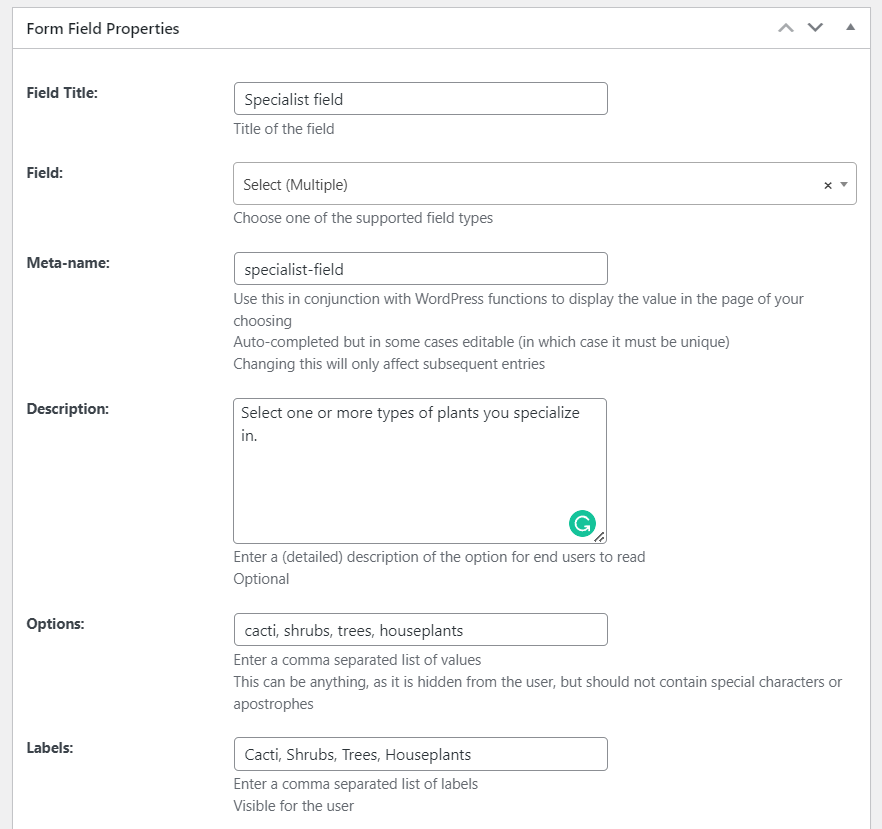Click the 'Meta-name:' label
The image size is (882, 829).
tap(68, 263)
